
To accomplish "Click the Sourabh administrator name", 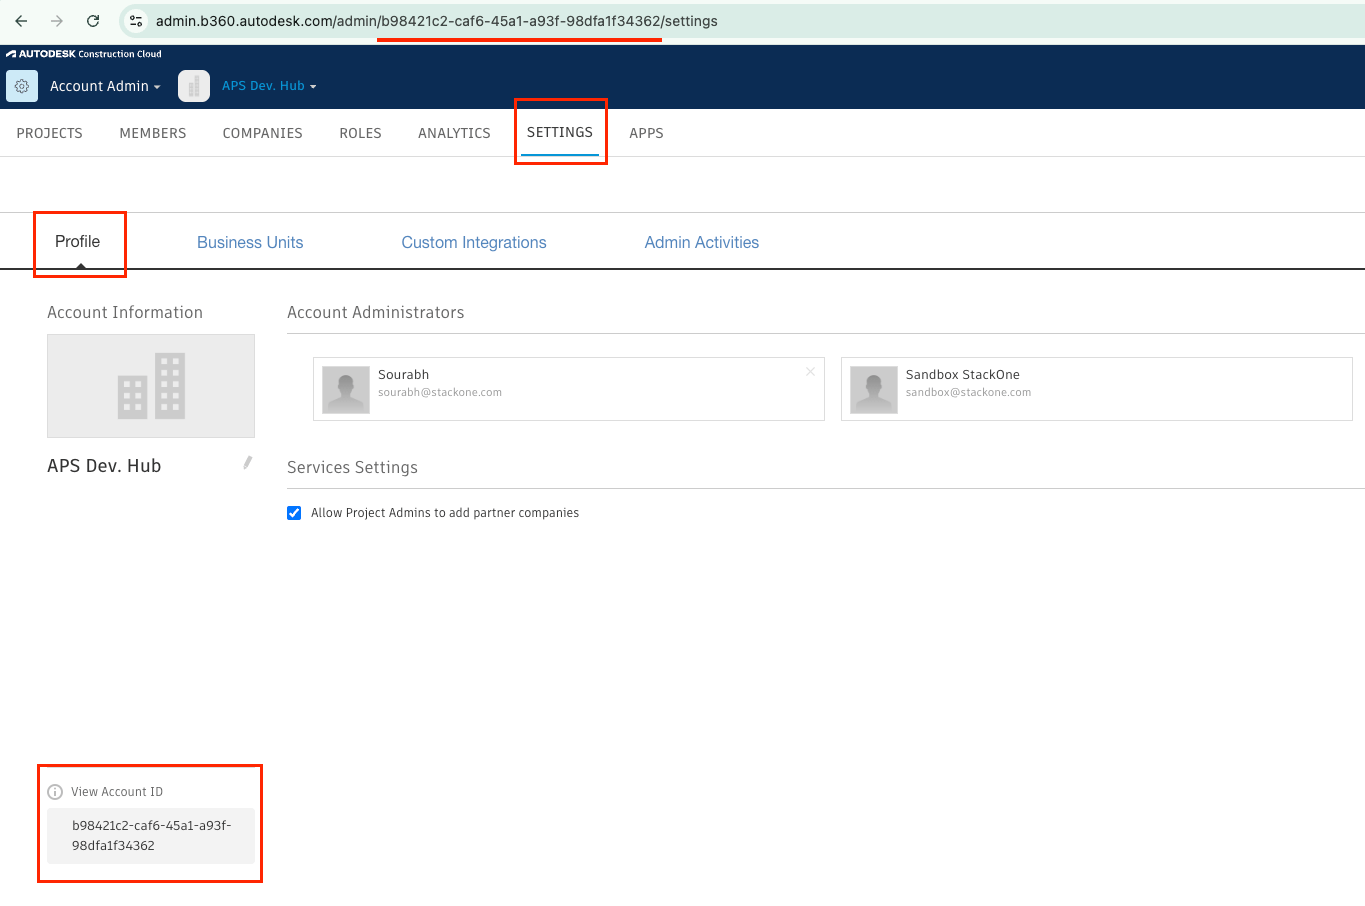I will tap(404, 375).
